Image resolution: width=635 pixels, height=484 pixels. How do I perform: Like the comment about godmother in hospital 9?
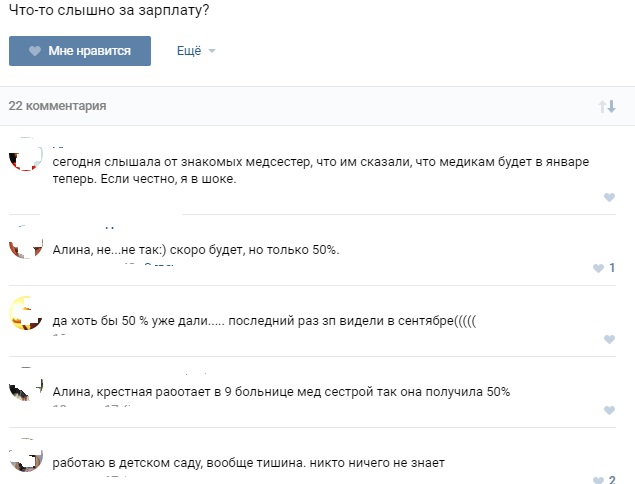click(609, 410)
